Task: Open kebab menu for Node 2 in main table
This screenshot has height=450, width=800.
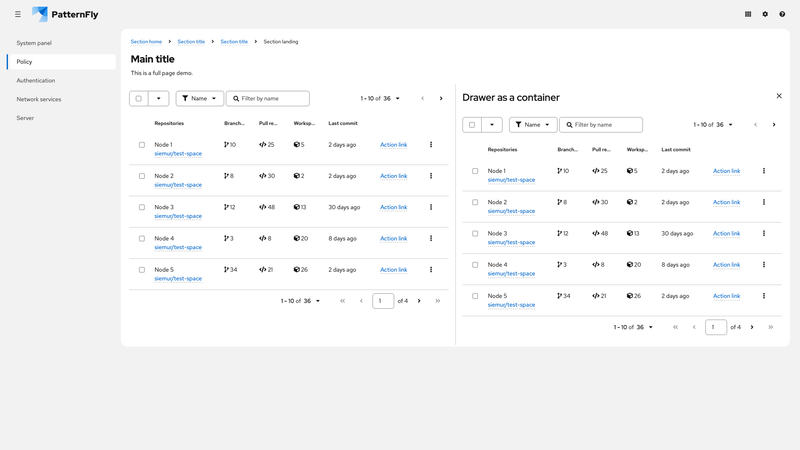Action: click(431, 176)
